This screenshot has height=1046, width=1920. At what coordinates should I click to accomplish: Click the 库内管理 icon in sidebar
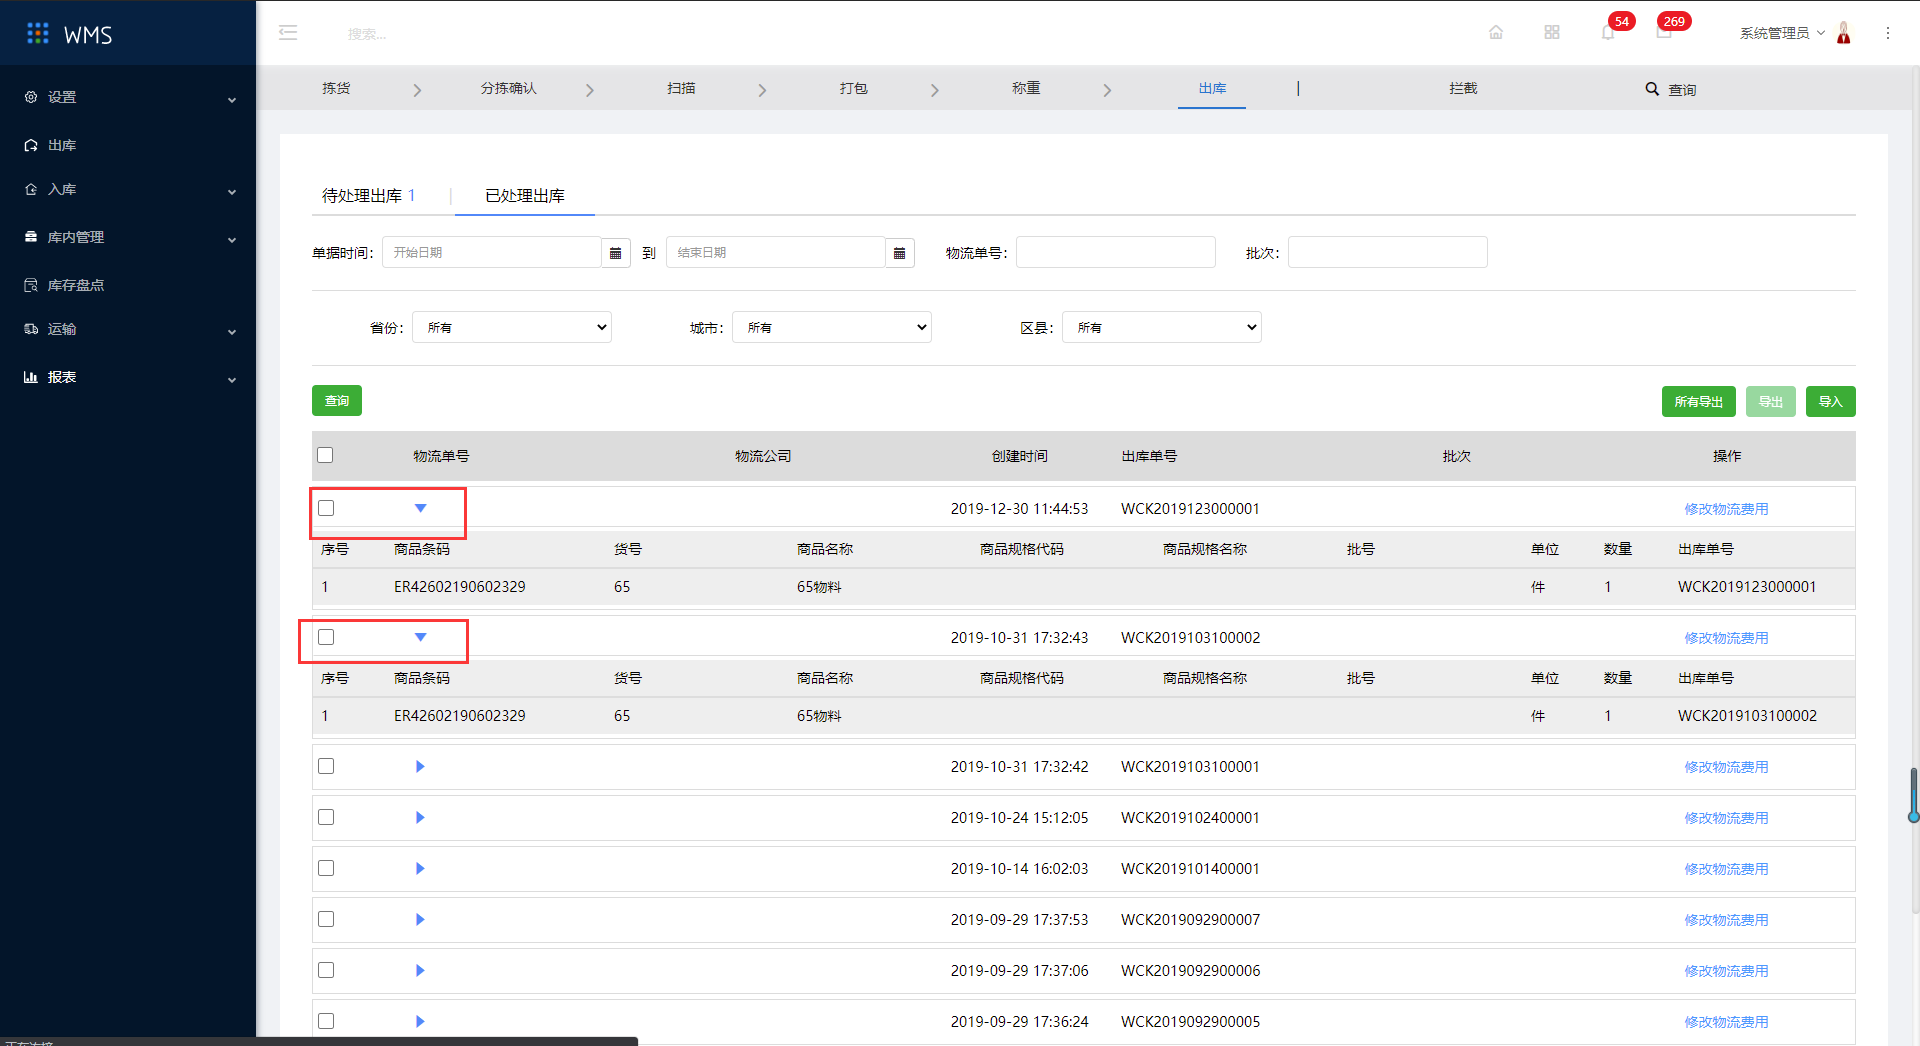point(31,237)
